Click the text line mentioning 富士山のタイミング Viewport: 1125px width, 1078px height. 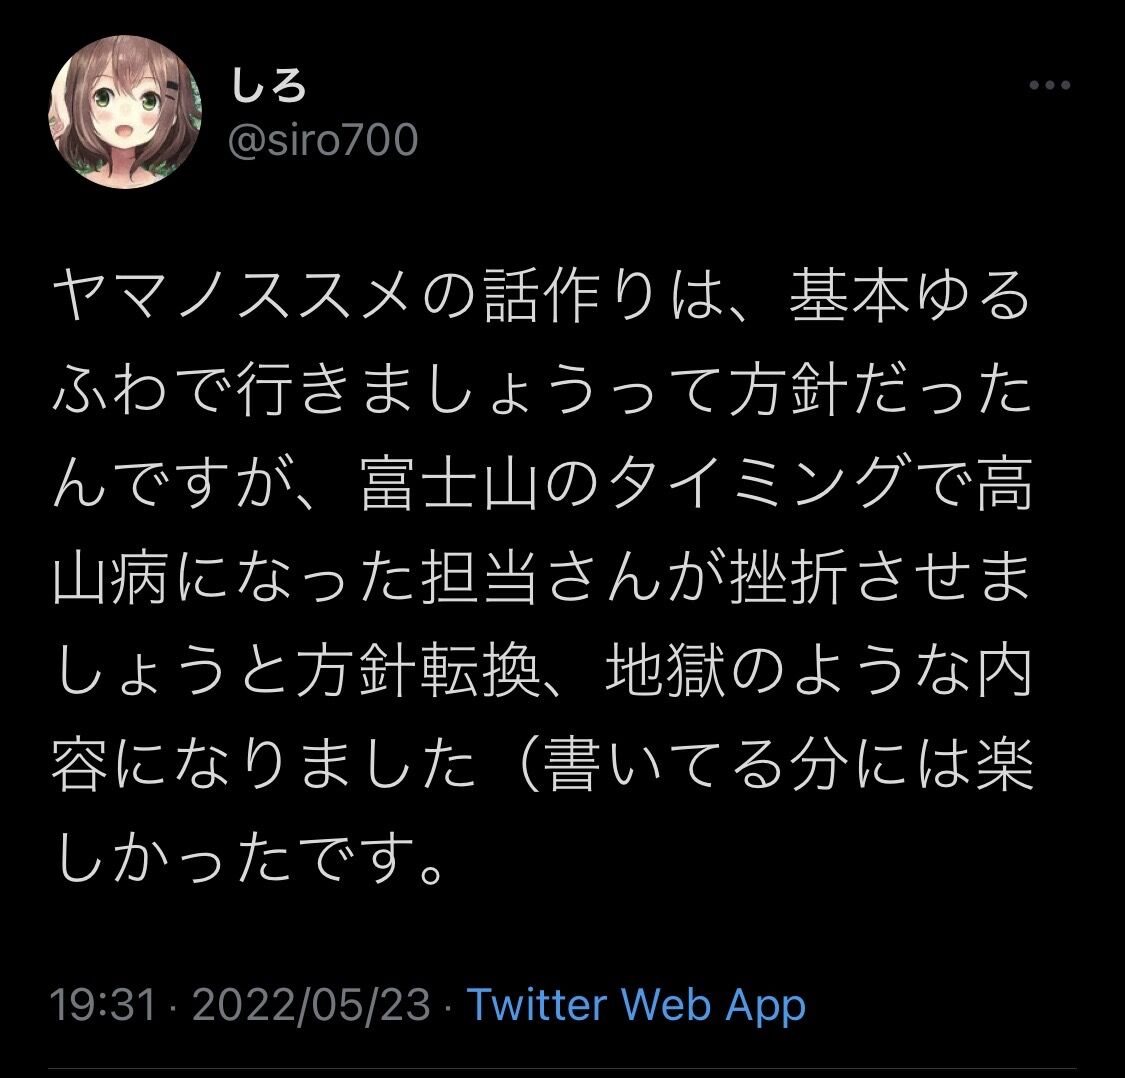click(542, 484)
